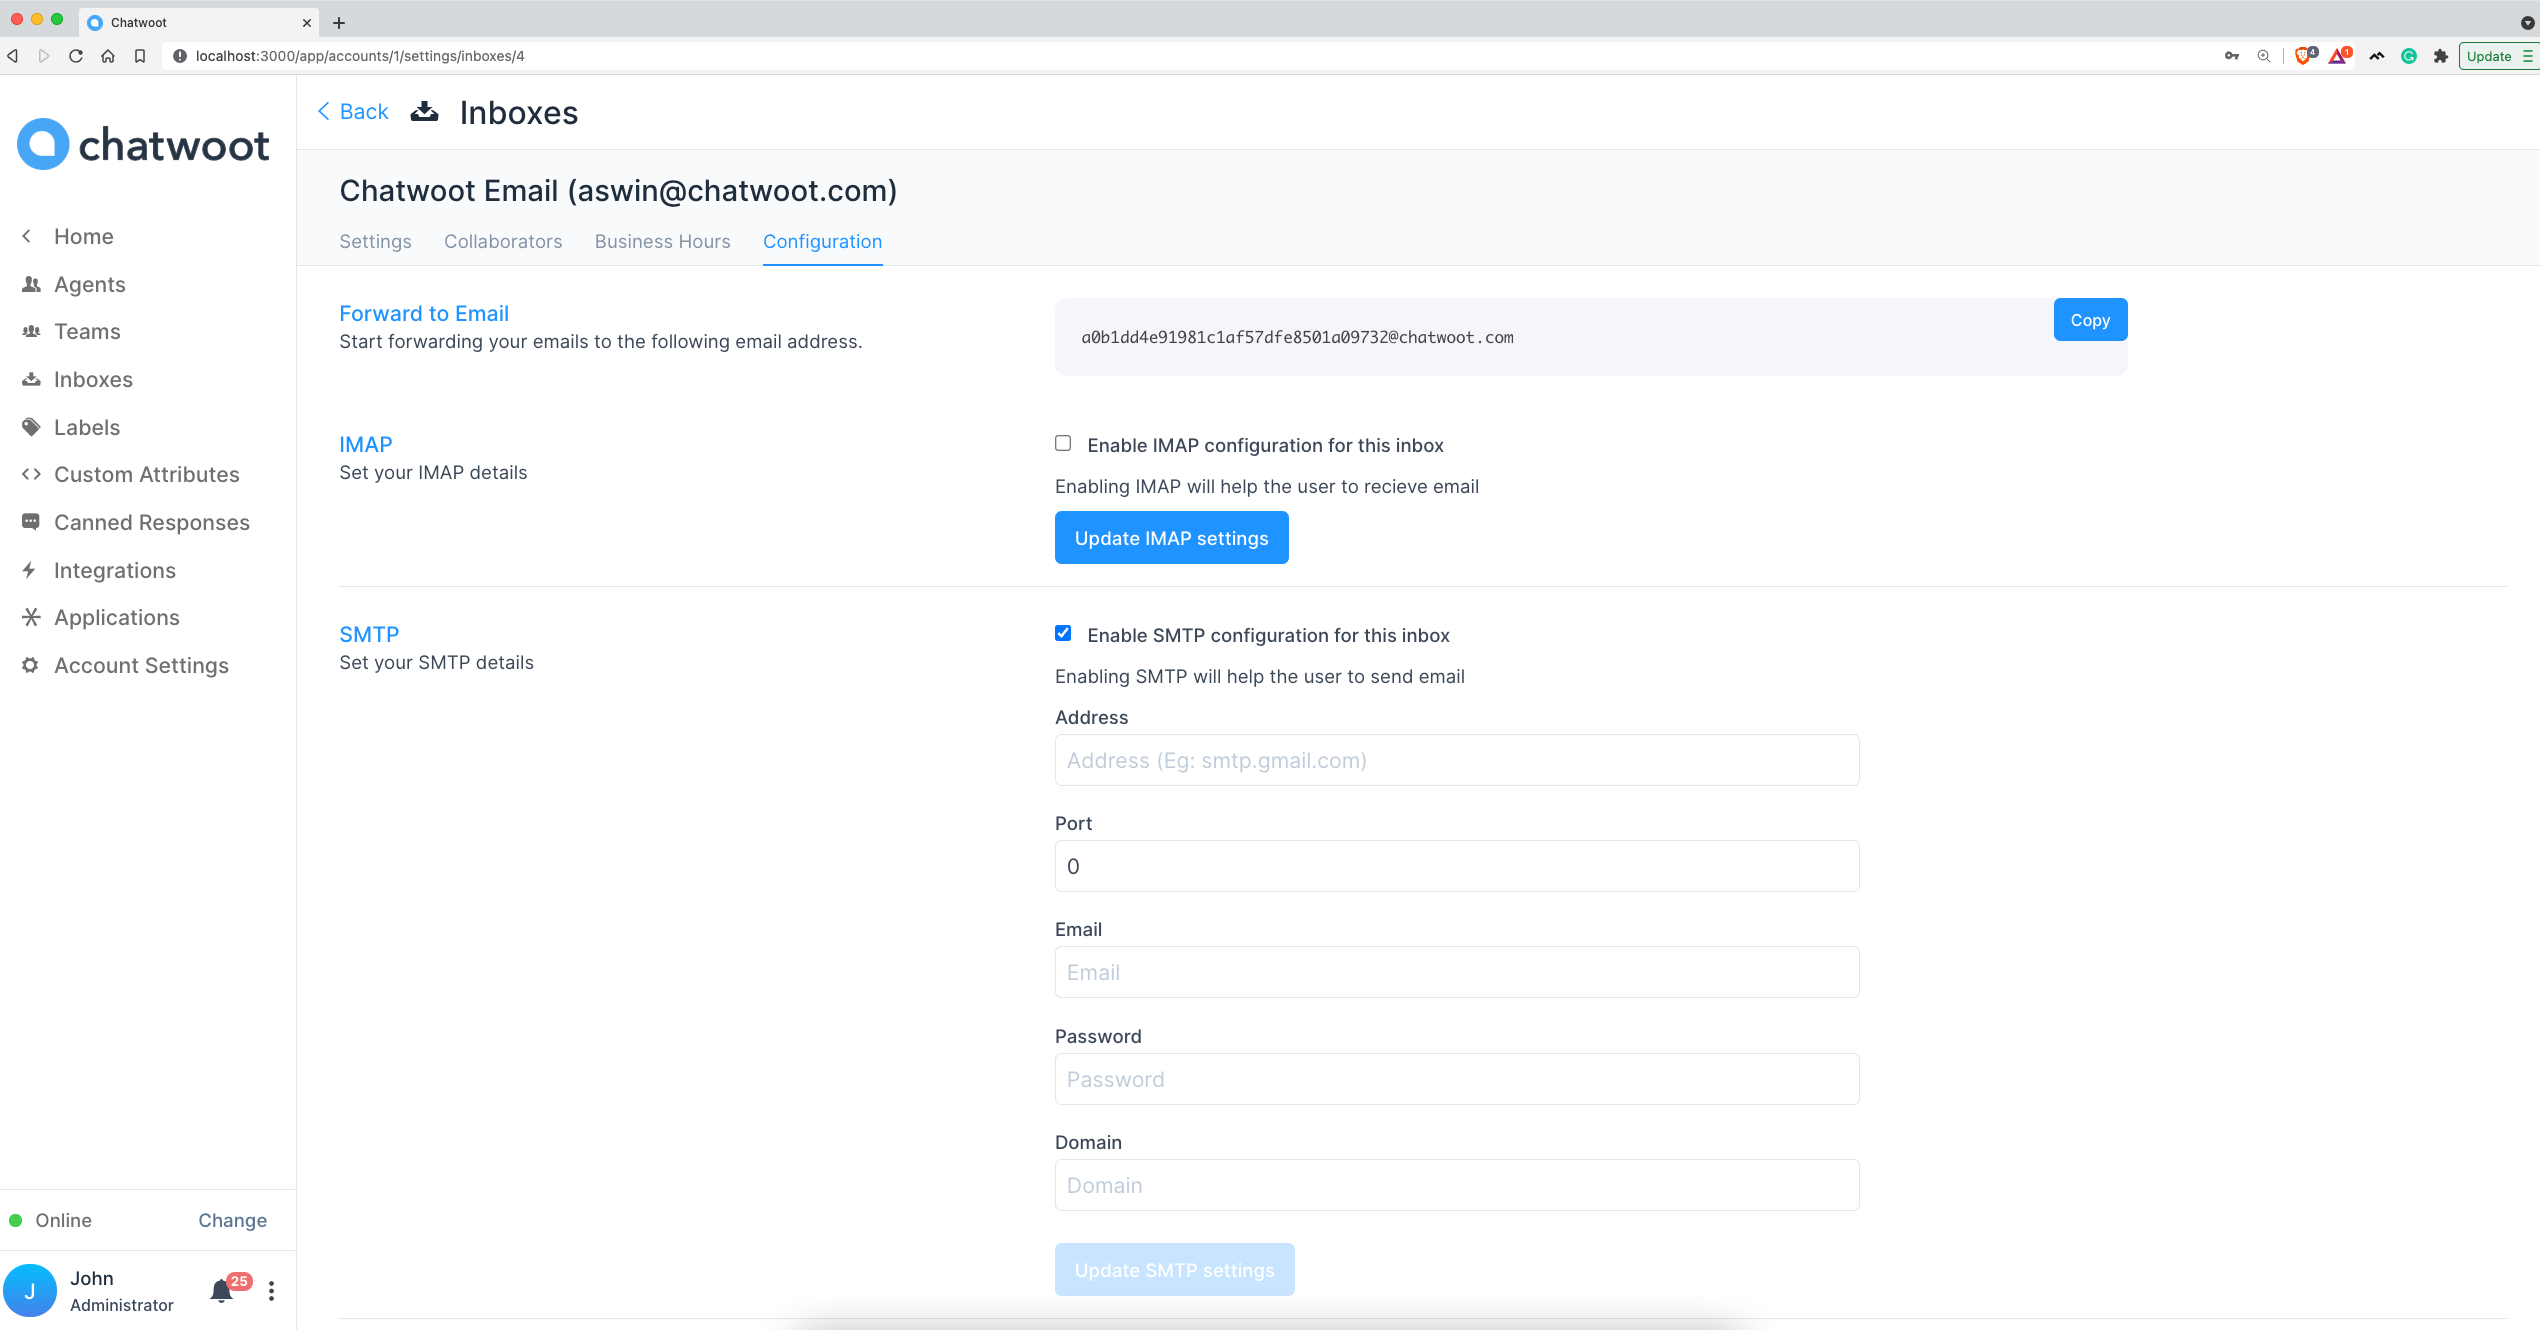Click Update SMTP settings button
This screenshot has height=1330, width=2540.
click(1174, 1270)
